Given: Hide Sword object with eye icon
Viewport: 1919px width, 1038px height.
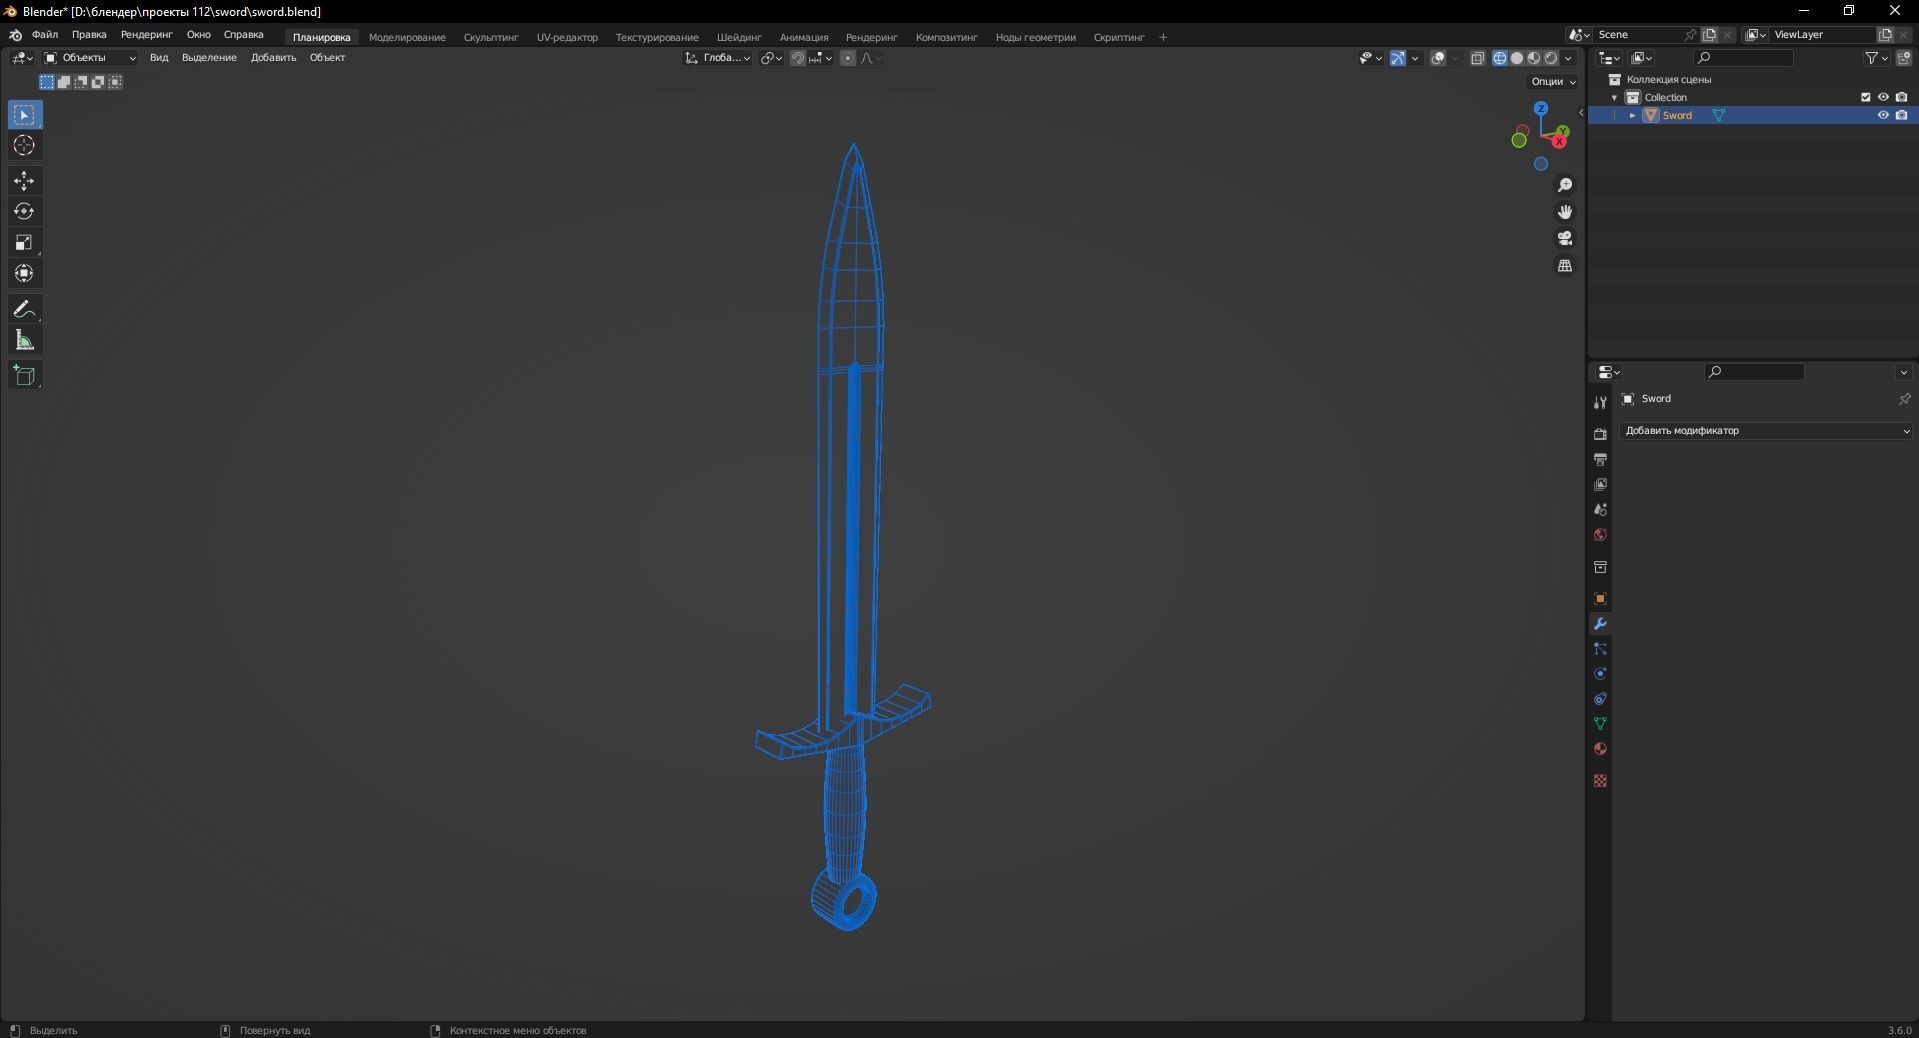Looking at the screenshot, I should [x=1883, y=115].
